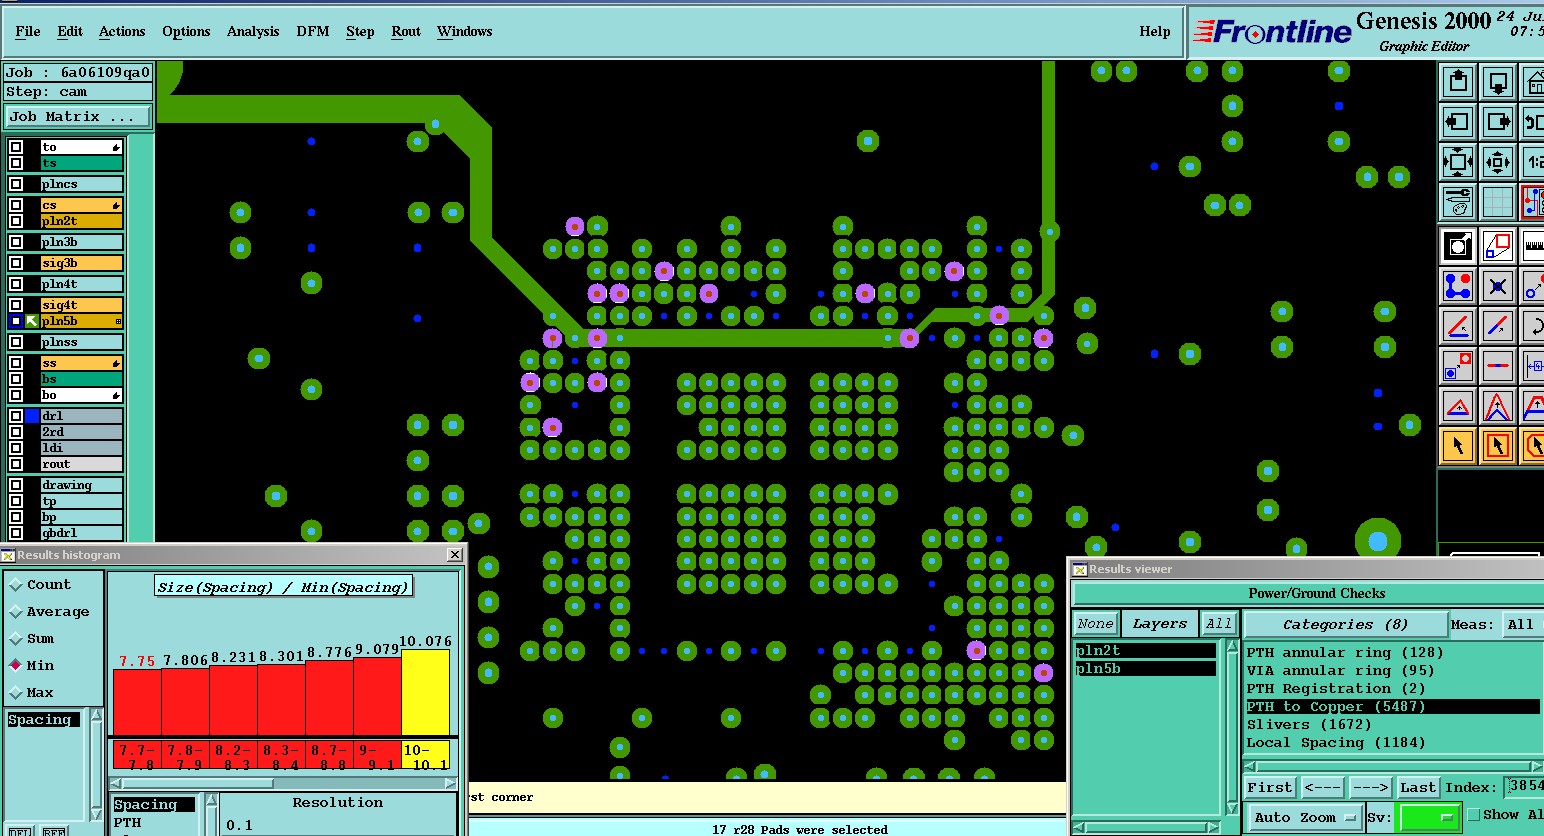This screenshot has height=836, width=1544.
Task: Click the None layers button
Action: (1095, 624)
